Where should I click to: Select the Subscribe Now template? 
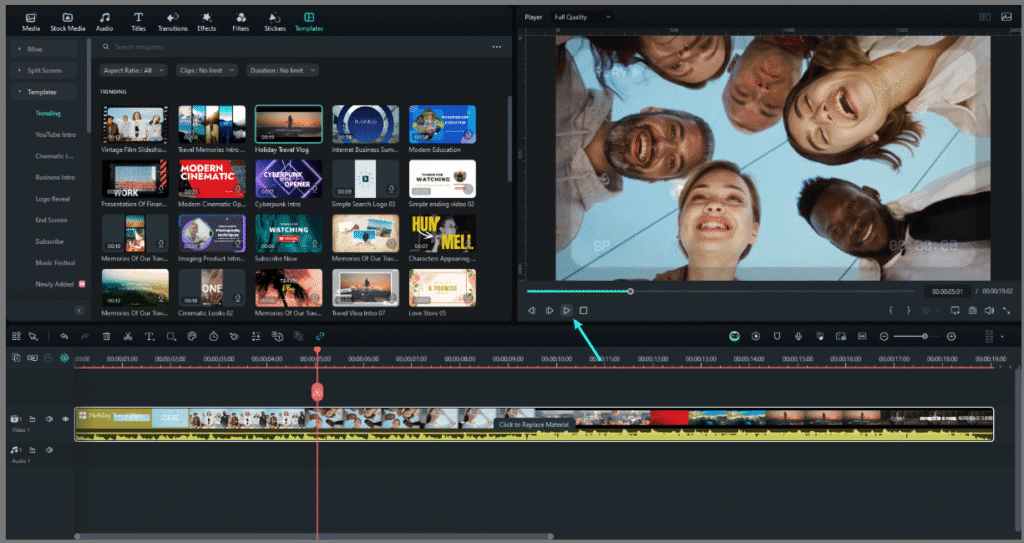point(289,233)
